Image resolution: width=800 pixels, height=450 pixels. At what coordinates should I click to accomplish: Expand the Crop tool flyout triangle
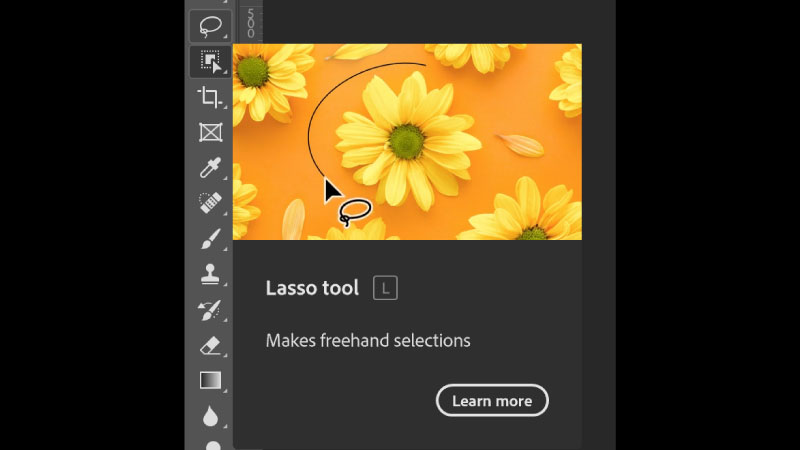[227, 107]
